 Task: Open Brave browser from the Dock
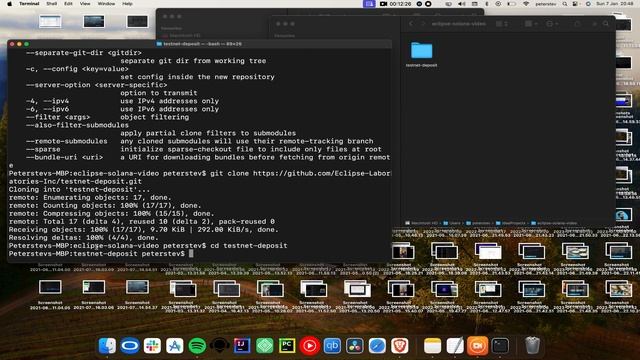click(399, 346)
